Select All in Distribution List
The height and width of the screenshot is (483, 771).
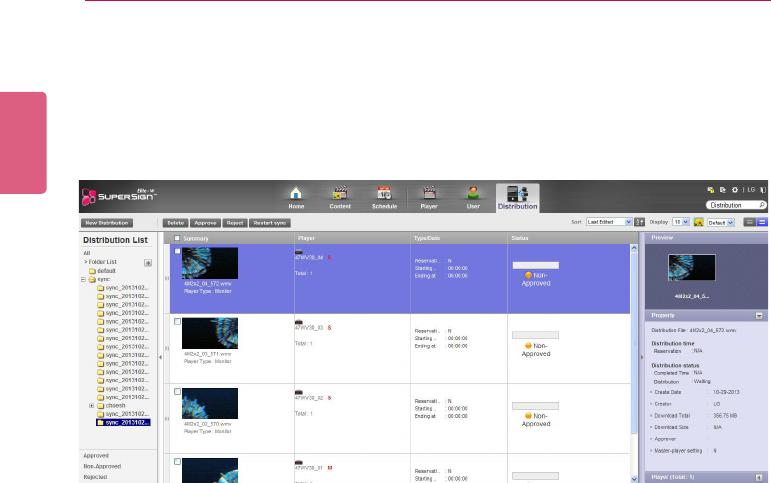pyautogui.click(x=87, y=253)
